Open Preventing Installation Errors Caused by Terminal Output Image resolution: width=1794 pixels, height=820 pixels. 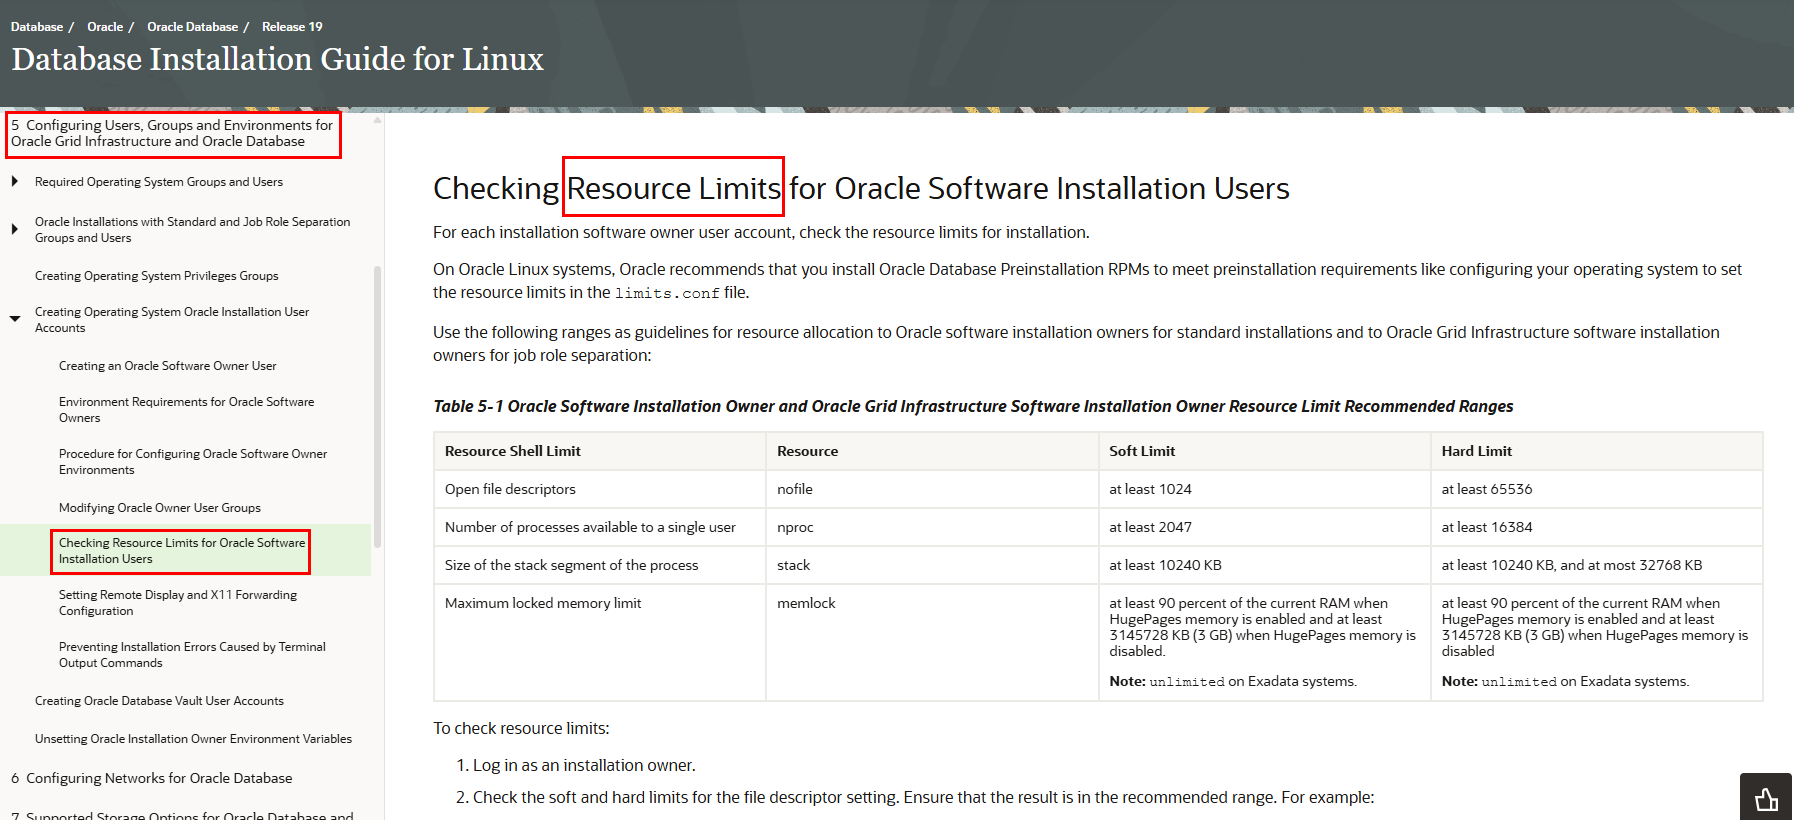[192, 655]
